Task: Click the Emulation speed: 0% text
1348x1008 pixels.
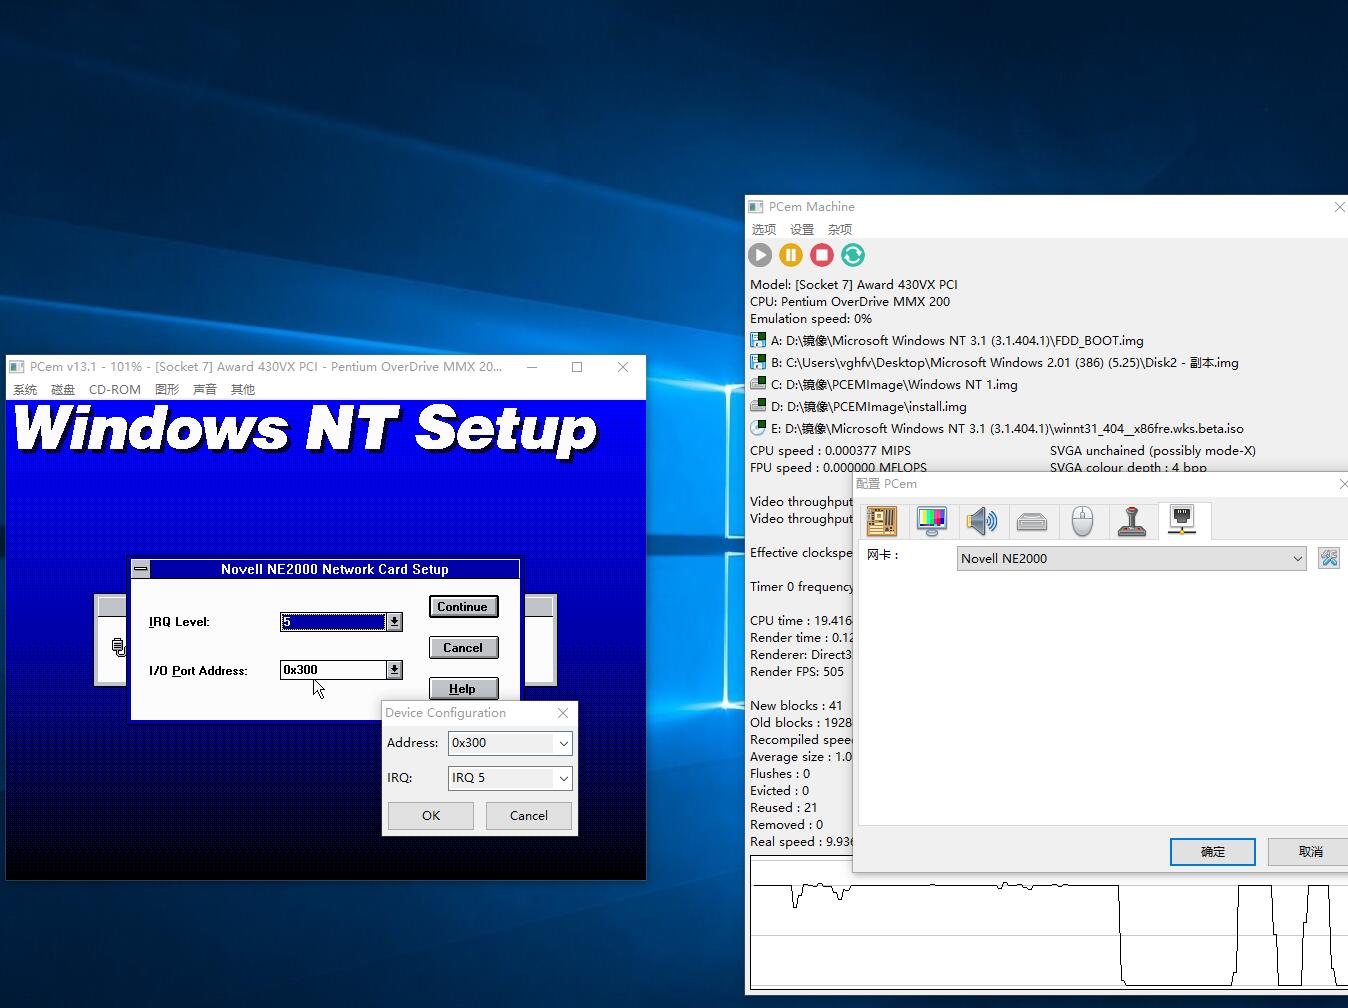Action: click(811, 319)
